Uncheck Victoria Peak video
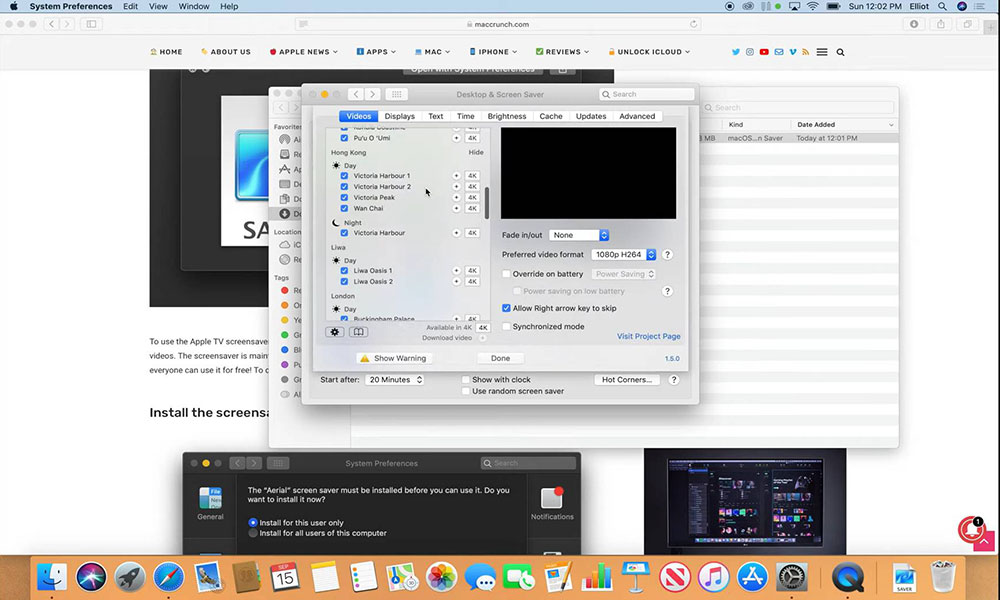 pos(344,197)
